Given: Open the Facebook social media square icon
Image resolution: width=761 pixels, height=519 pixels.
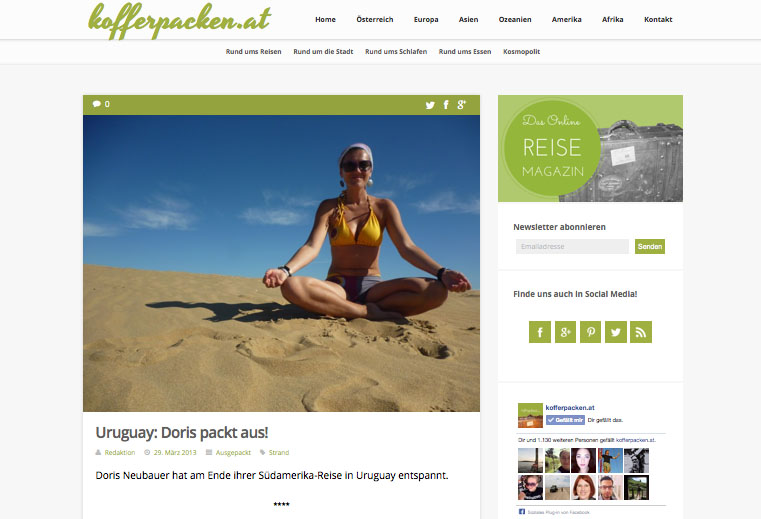Looking at the screenshot, I should tap(540, 332).
